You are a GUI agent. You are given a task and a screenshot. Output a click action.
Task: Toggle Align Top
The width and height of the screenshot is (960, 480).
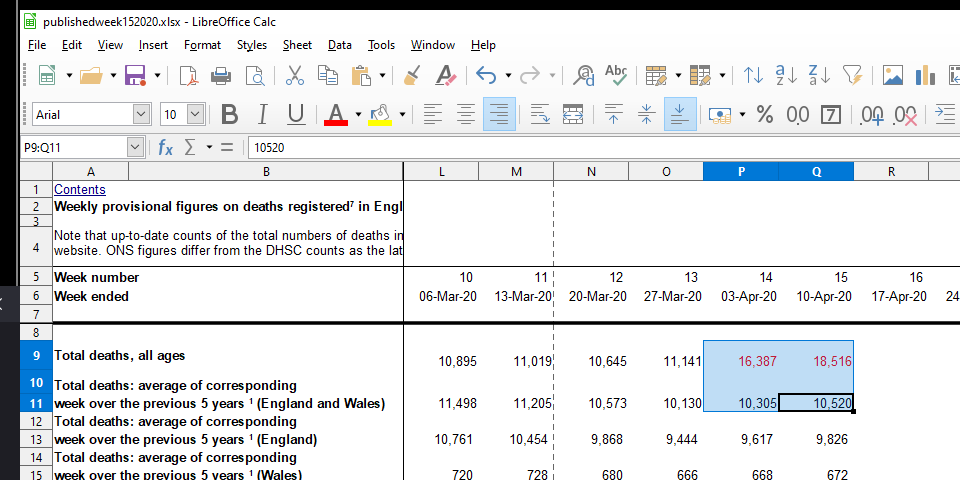[x=613, y=114]
